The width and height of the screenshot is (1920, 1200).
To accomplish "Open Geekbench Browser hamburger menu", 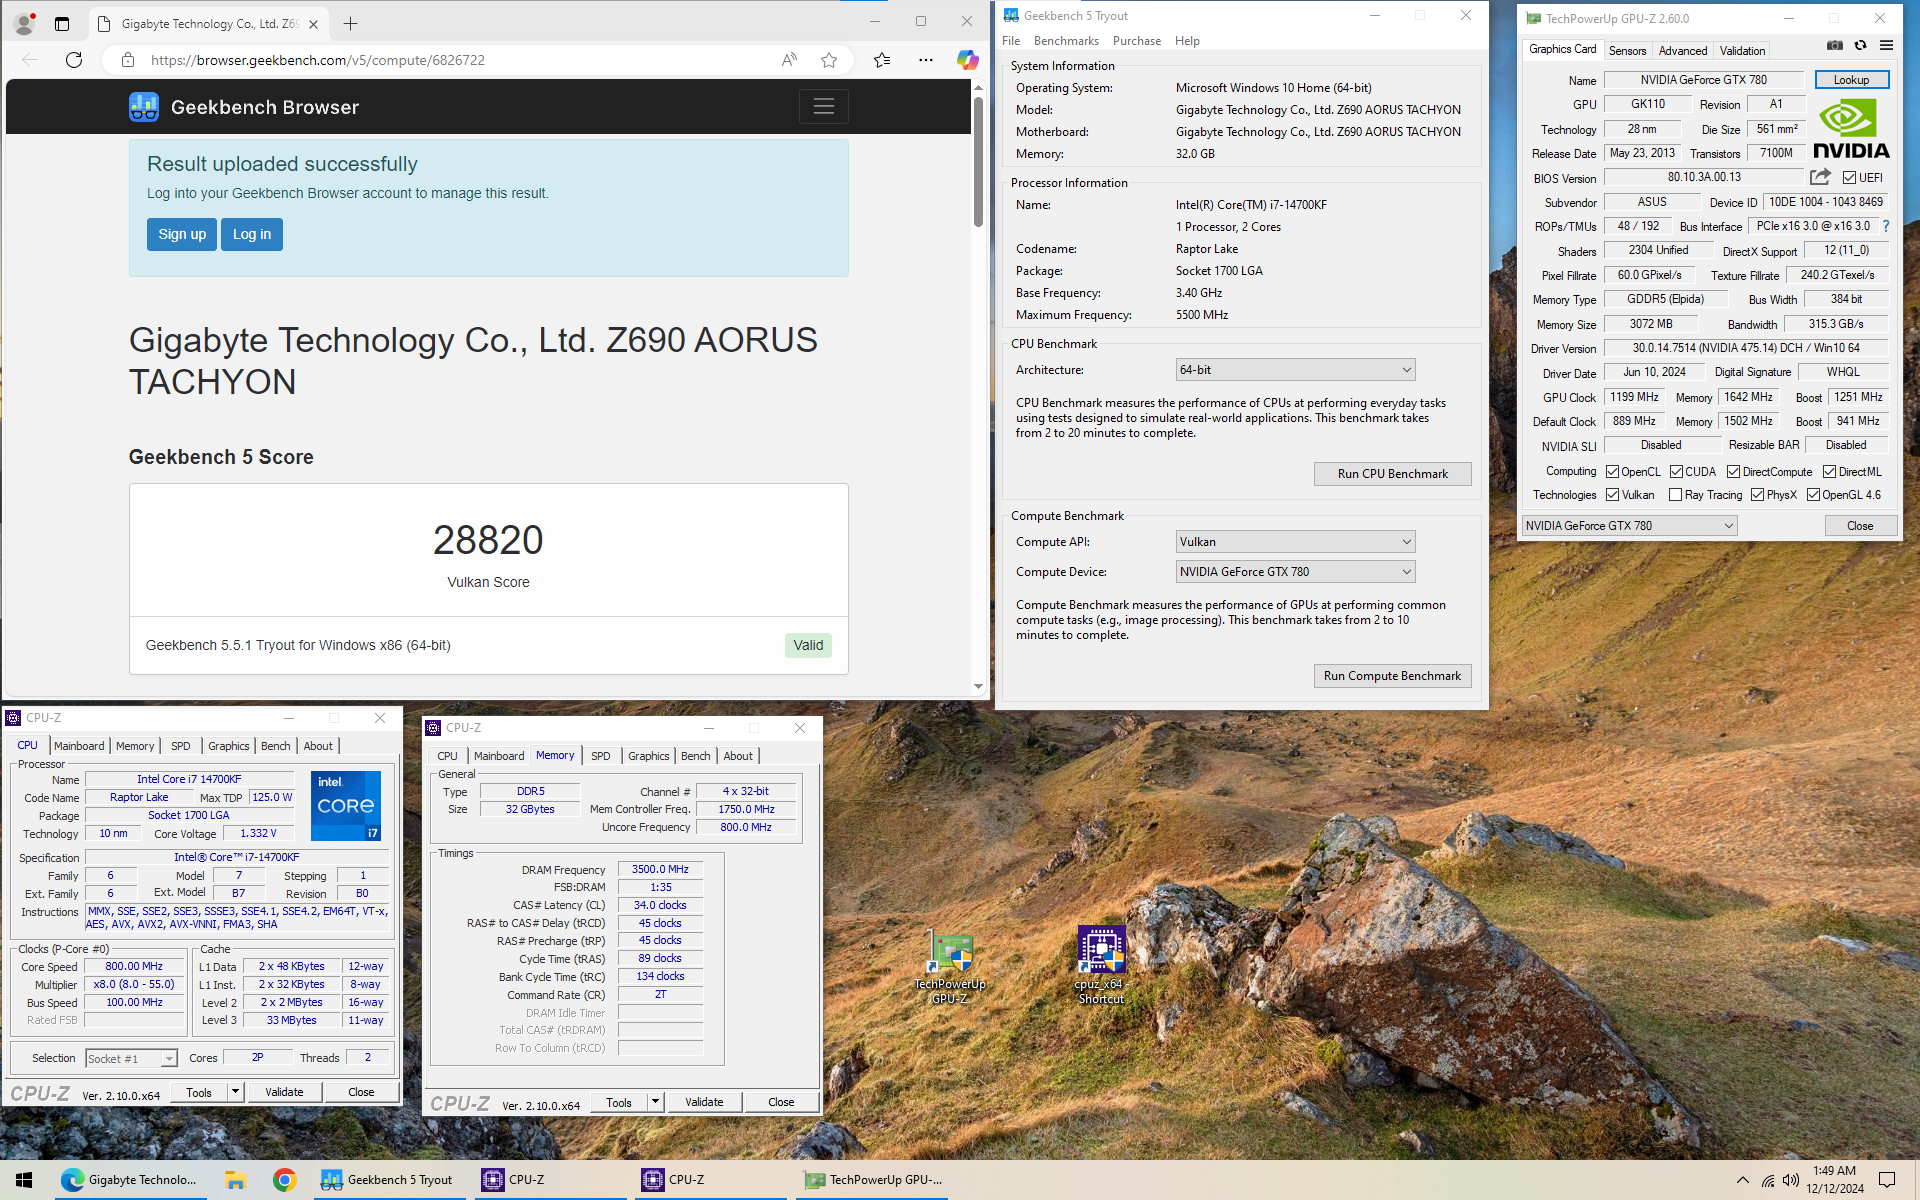I will pos(824,106).
